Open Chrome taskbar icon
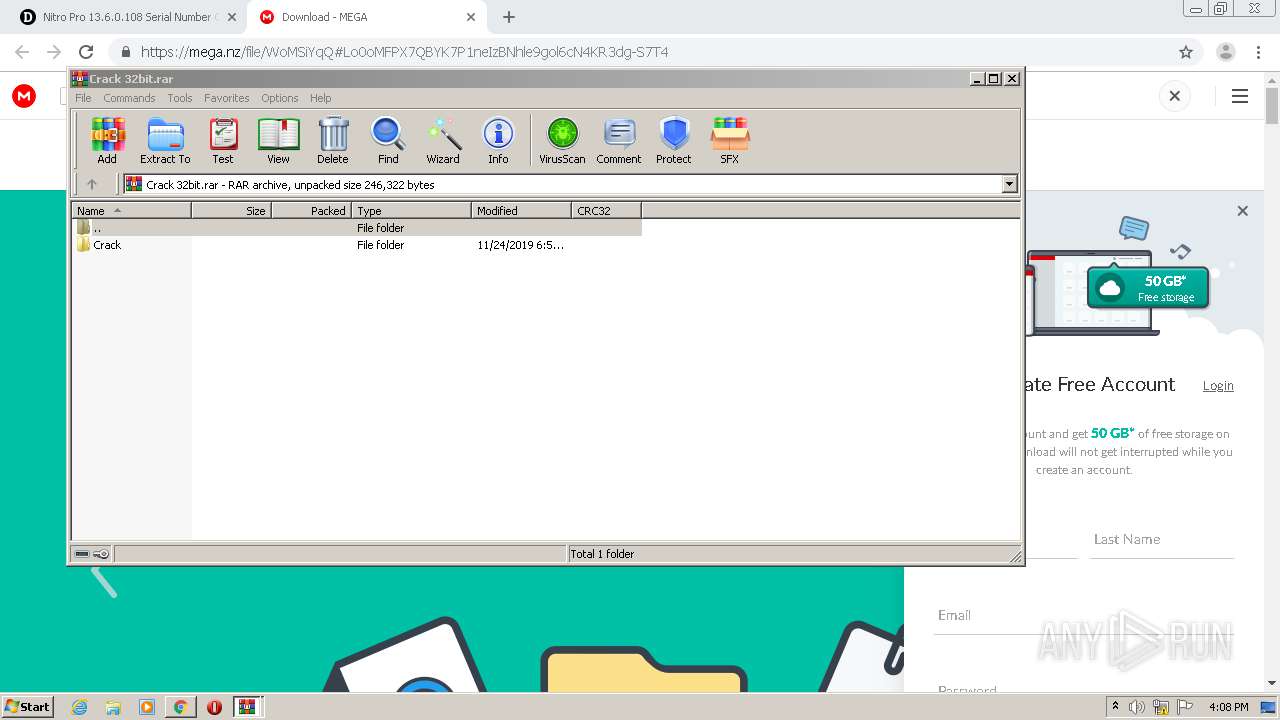This screenshot has width=1280, height=720. [x=180, y=707]
